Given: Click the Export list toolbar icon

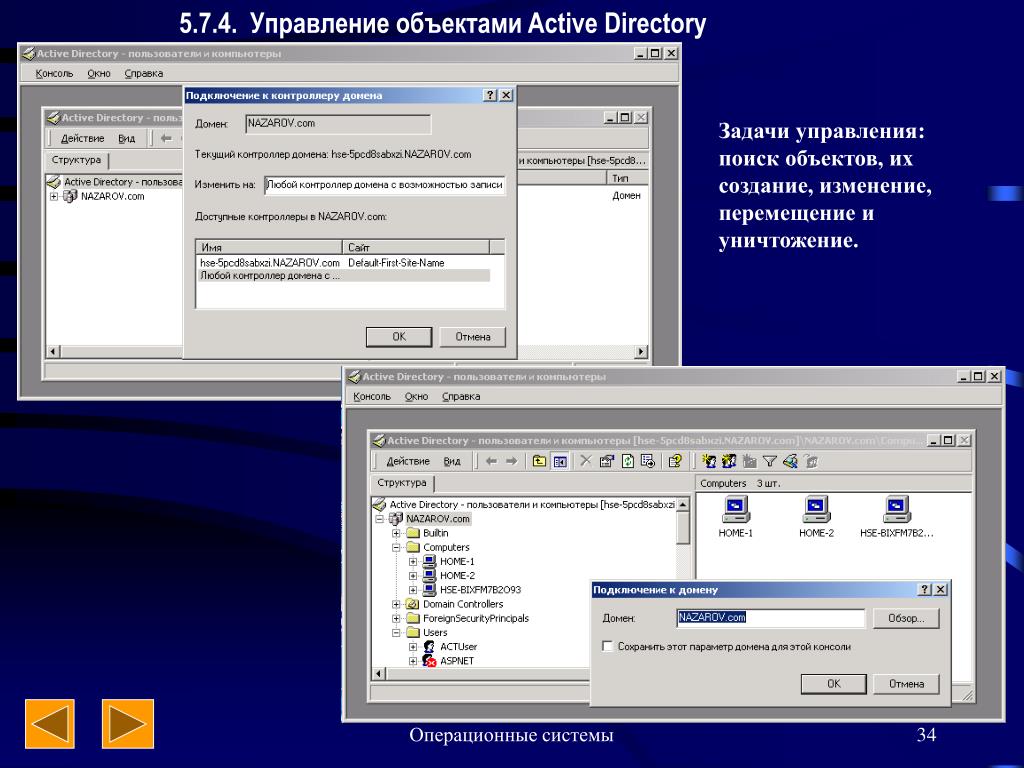Looking at the screenshot, I should point(648,461).
